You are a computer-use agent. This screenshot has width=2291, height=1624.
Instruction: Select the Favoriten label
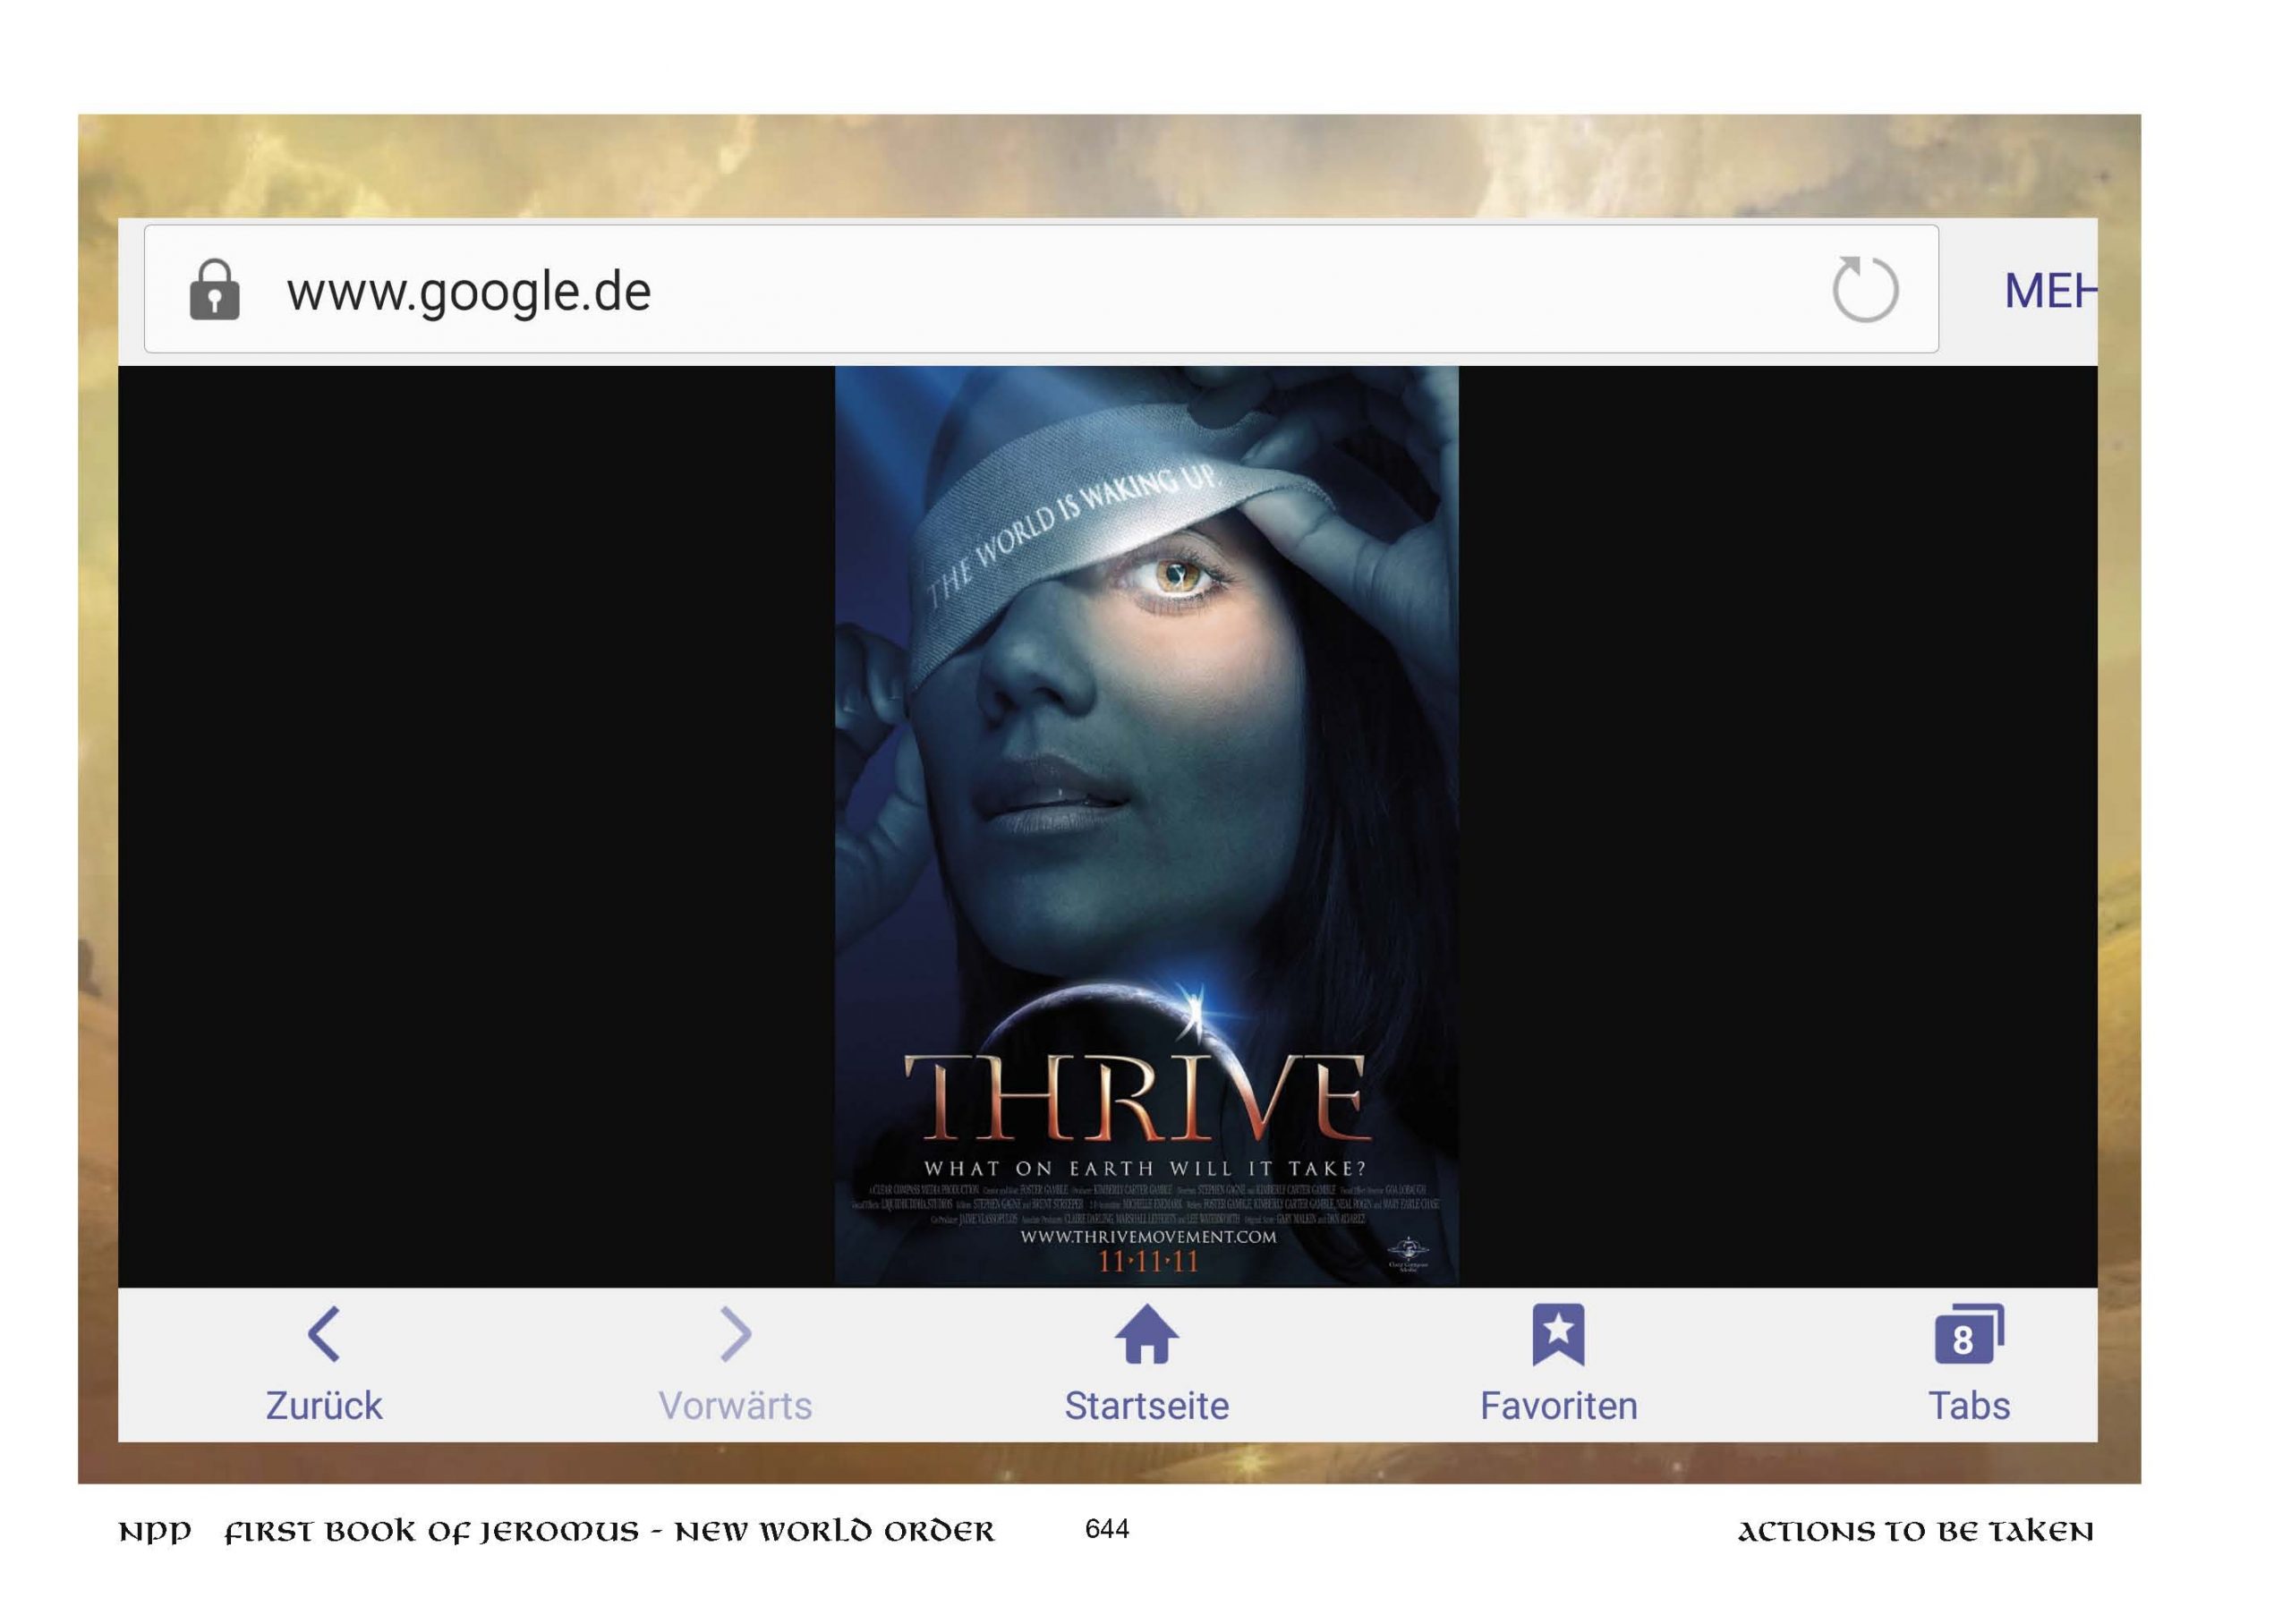coord(1558,1406)
